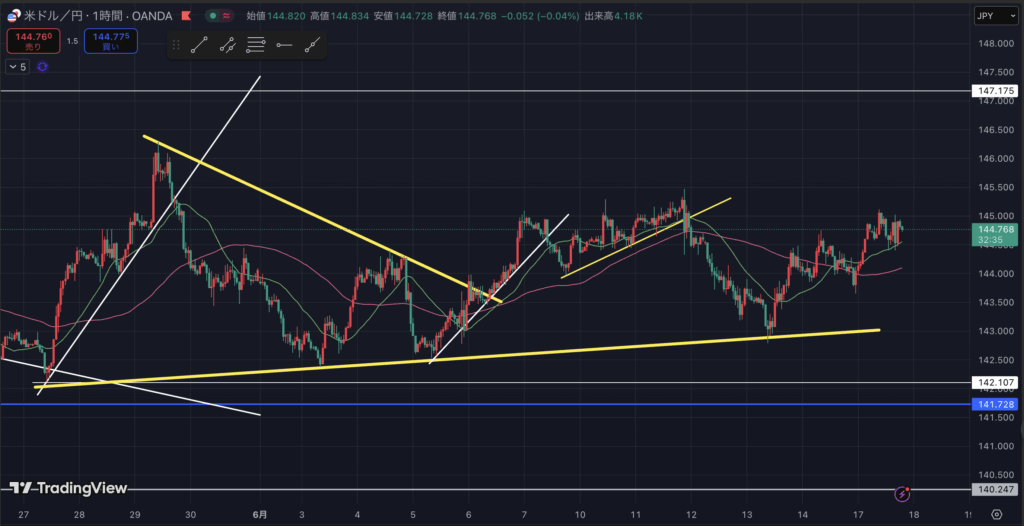
Task: Click the purple circular indicator icon
Action: tap(43, 67)
